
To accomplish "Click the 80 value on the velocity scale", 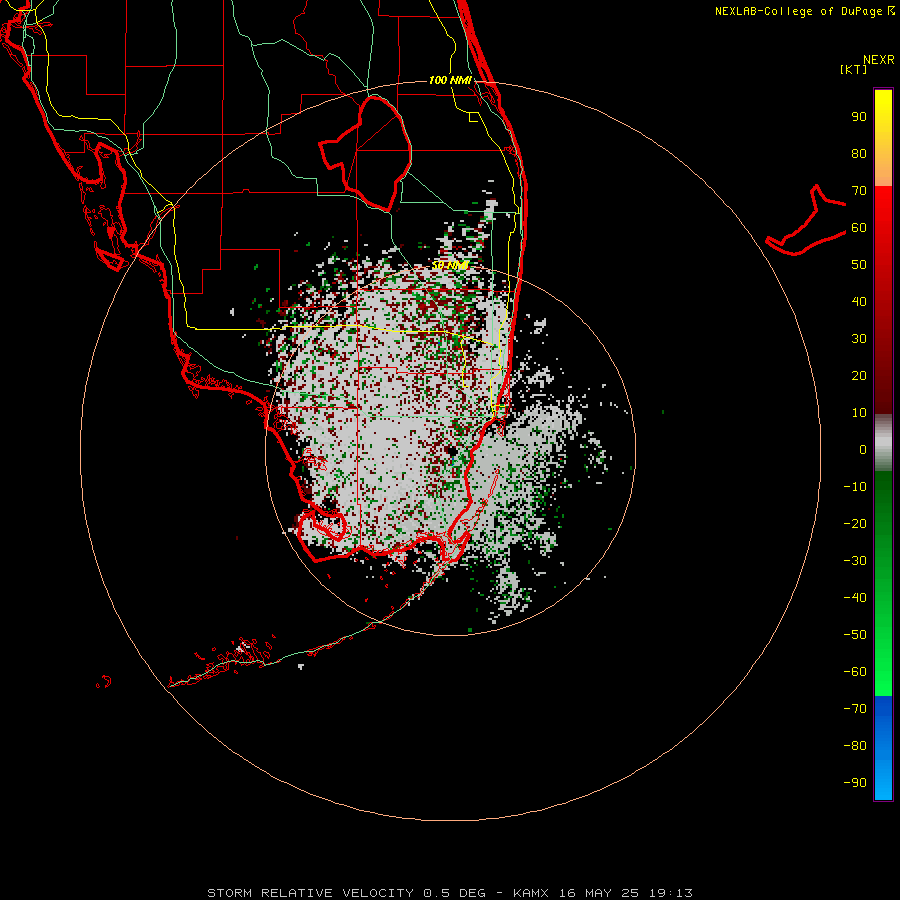I will pyautogui.click(x=859, y=154).
